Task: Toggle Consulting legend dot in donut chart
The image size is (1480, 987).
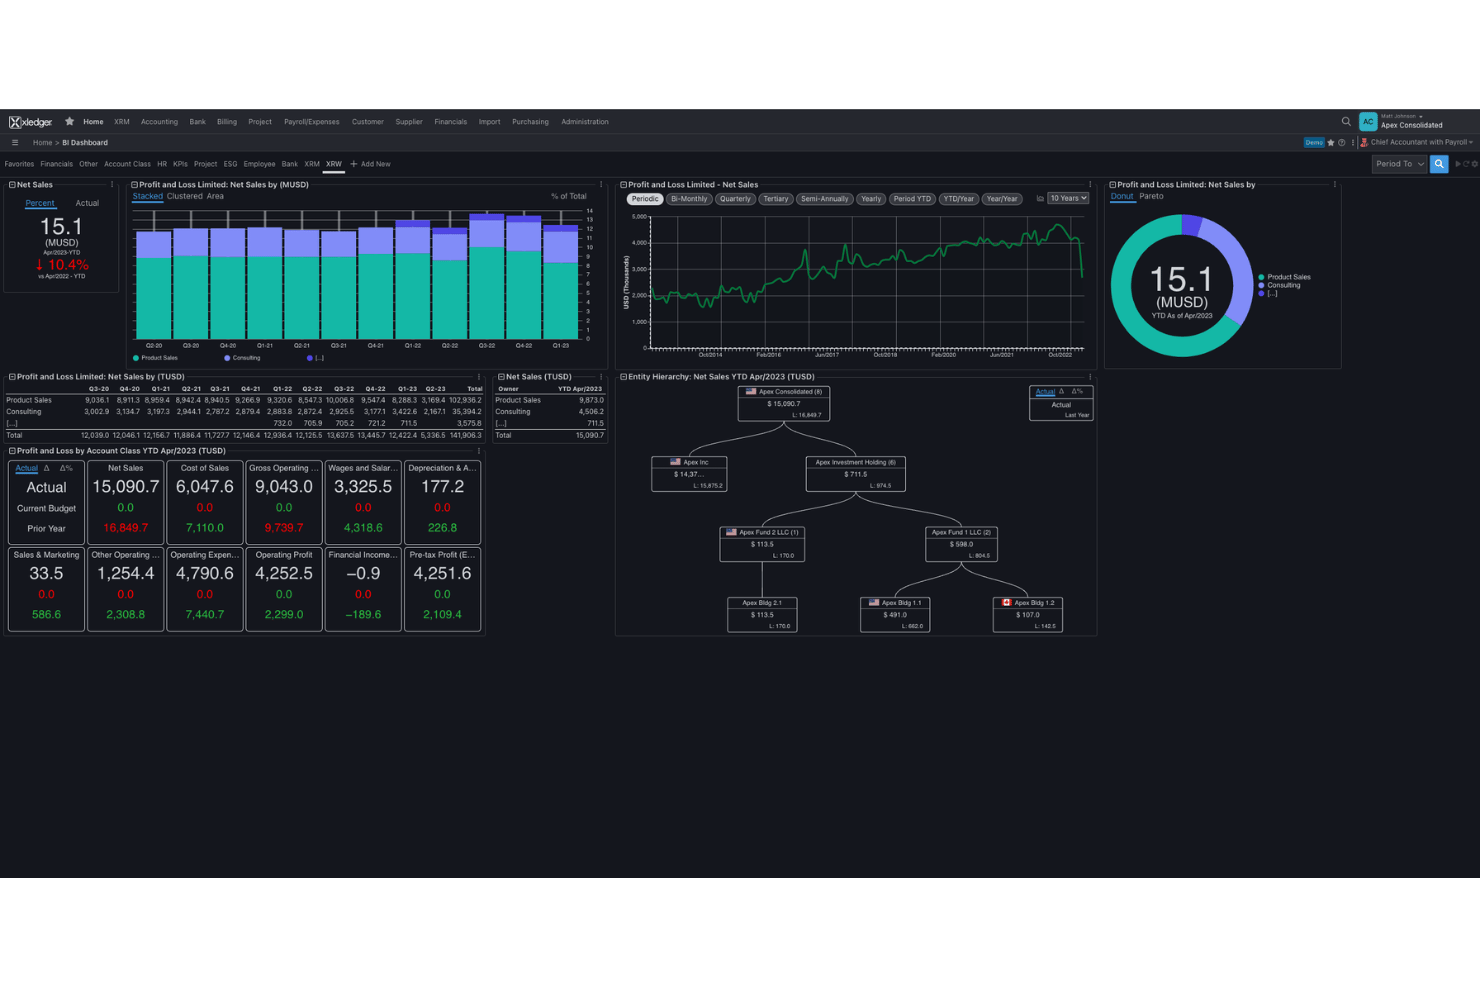Action: coord(1262,286)
